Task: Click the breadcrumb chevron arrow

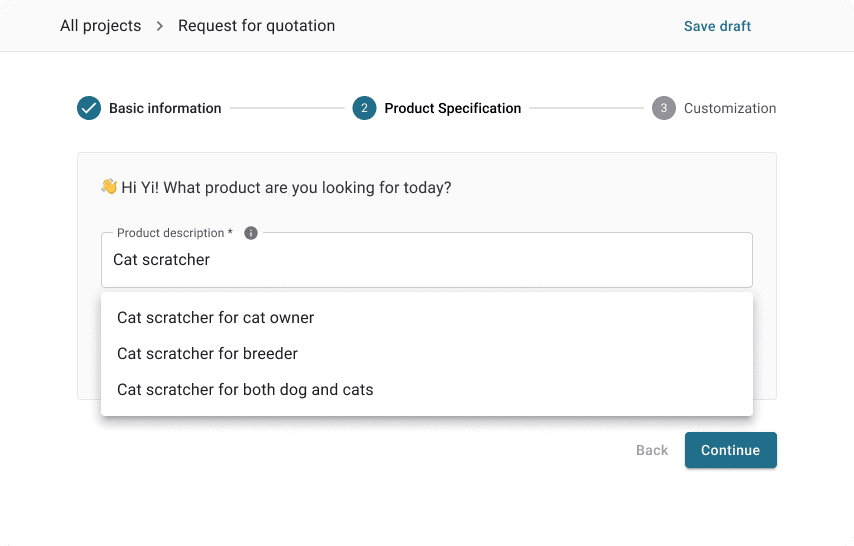Action: [x=160, y=26]
